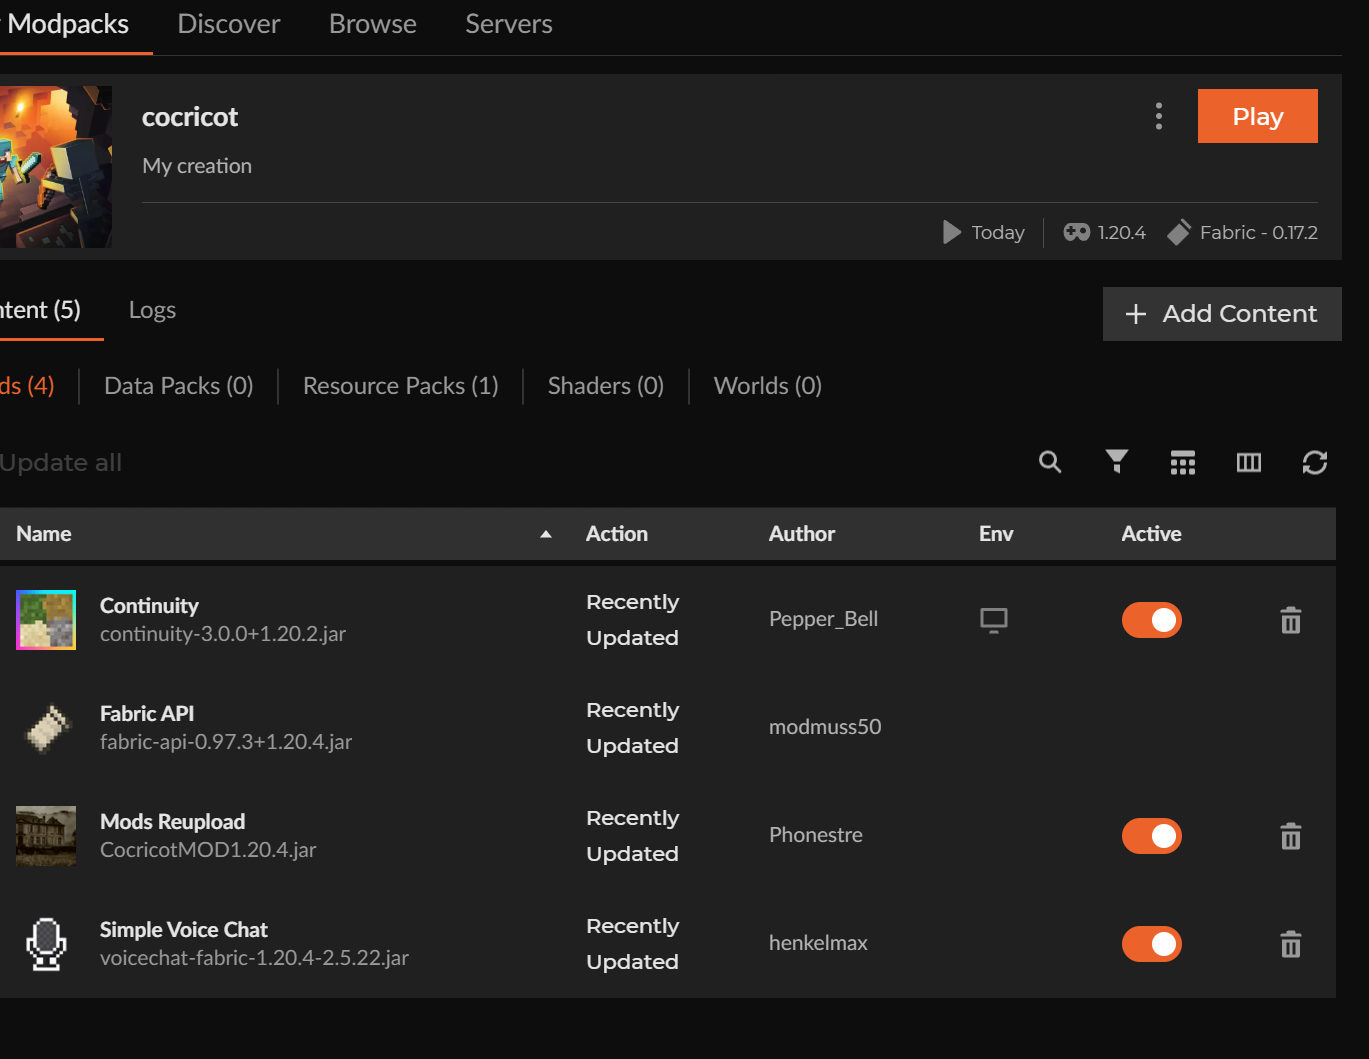Click the Simple Voice Chat microphone icon

click(46, 944)
